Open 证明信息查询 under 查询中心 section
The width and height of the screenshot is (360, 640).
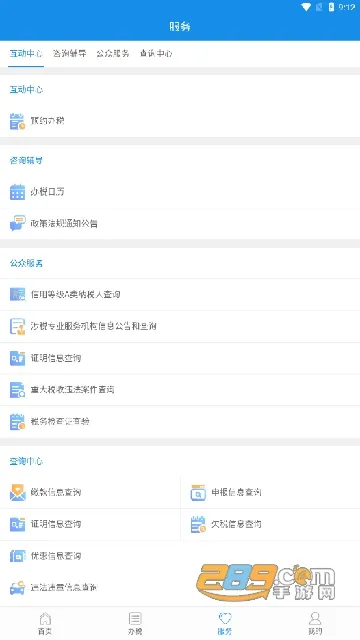pos(90,524)
